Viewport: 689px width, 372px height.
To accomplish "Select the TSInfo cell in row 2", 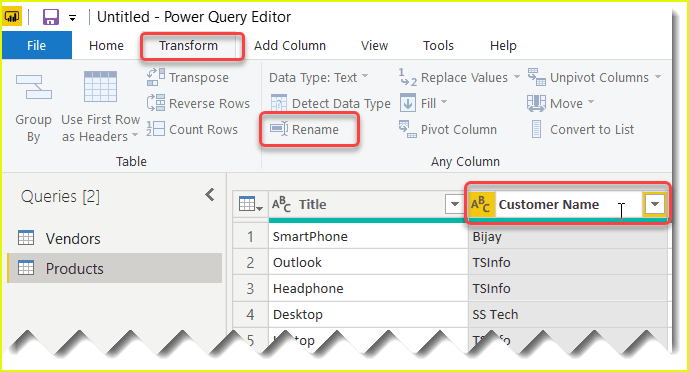I will pyautogui.click(x=568, y=262).
